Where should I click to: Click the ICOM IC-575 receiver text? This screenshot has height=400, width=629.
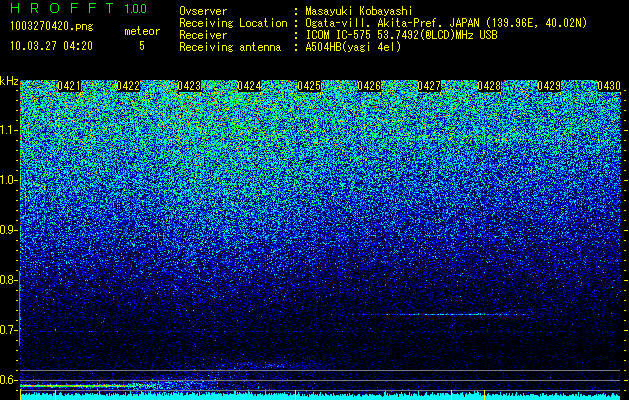tap(401, 35)
